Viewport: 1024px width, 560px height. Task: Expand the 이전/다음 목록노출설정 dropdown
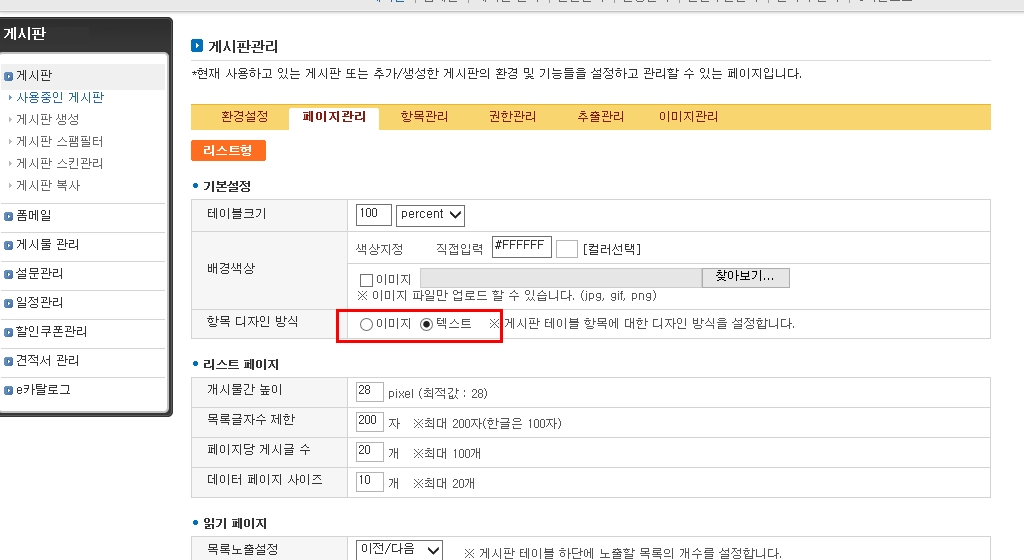pos(399,550)
